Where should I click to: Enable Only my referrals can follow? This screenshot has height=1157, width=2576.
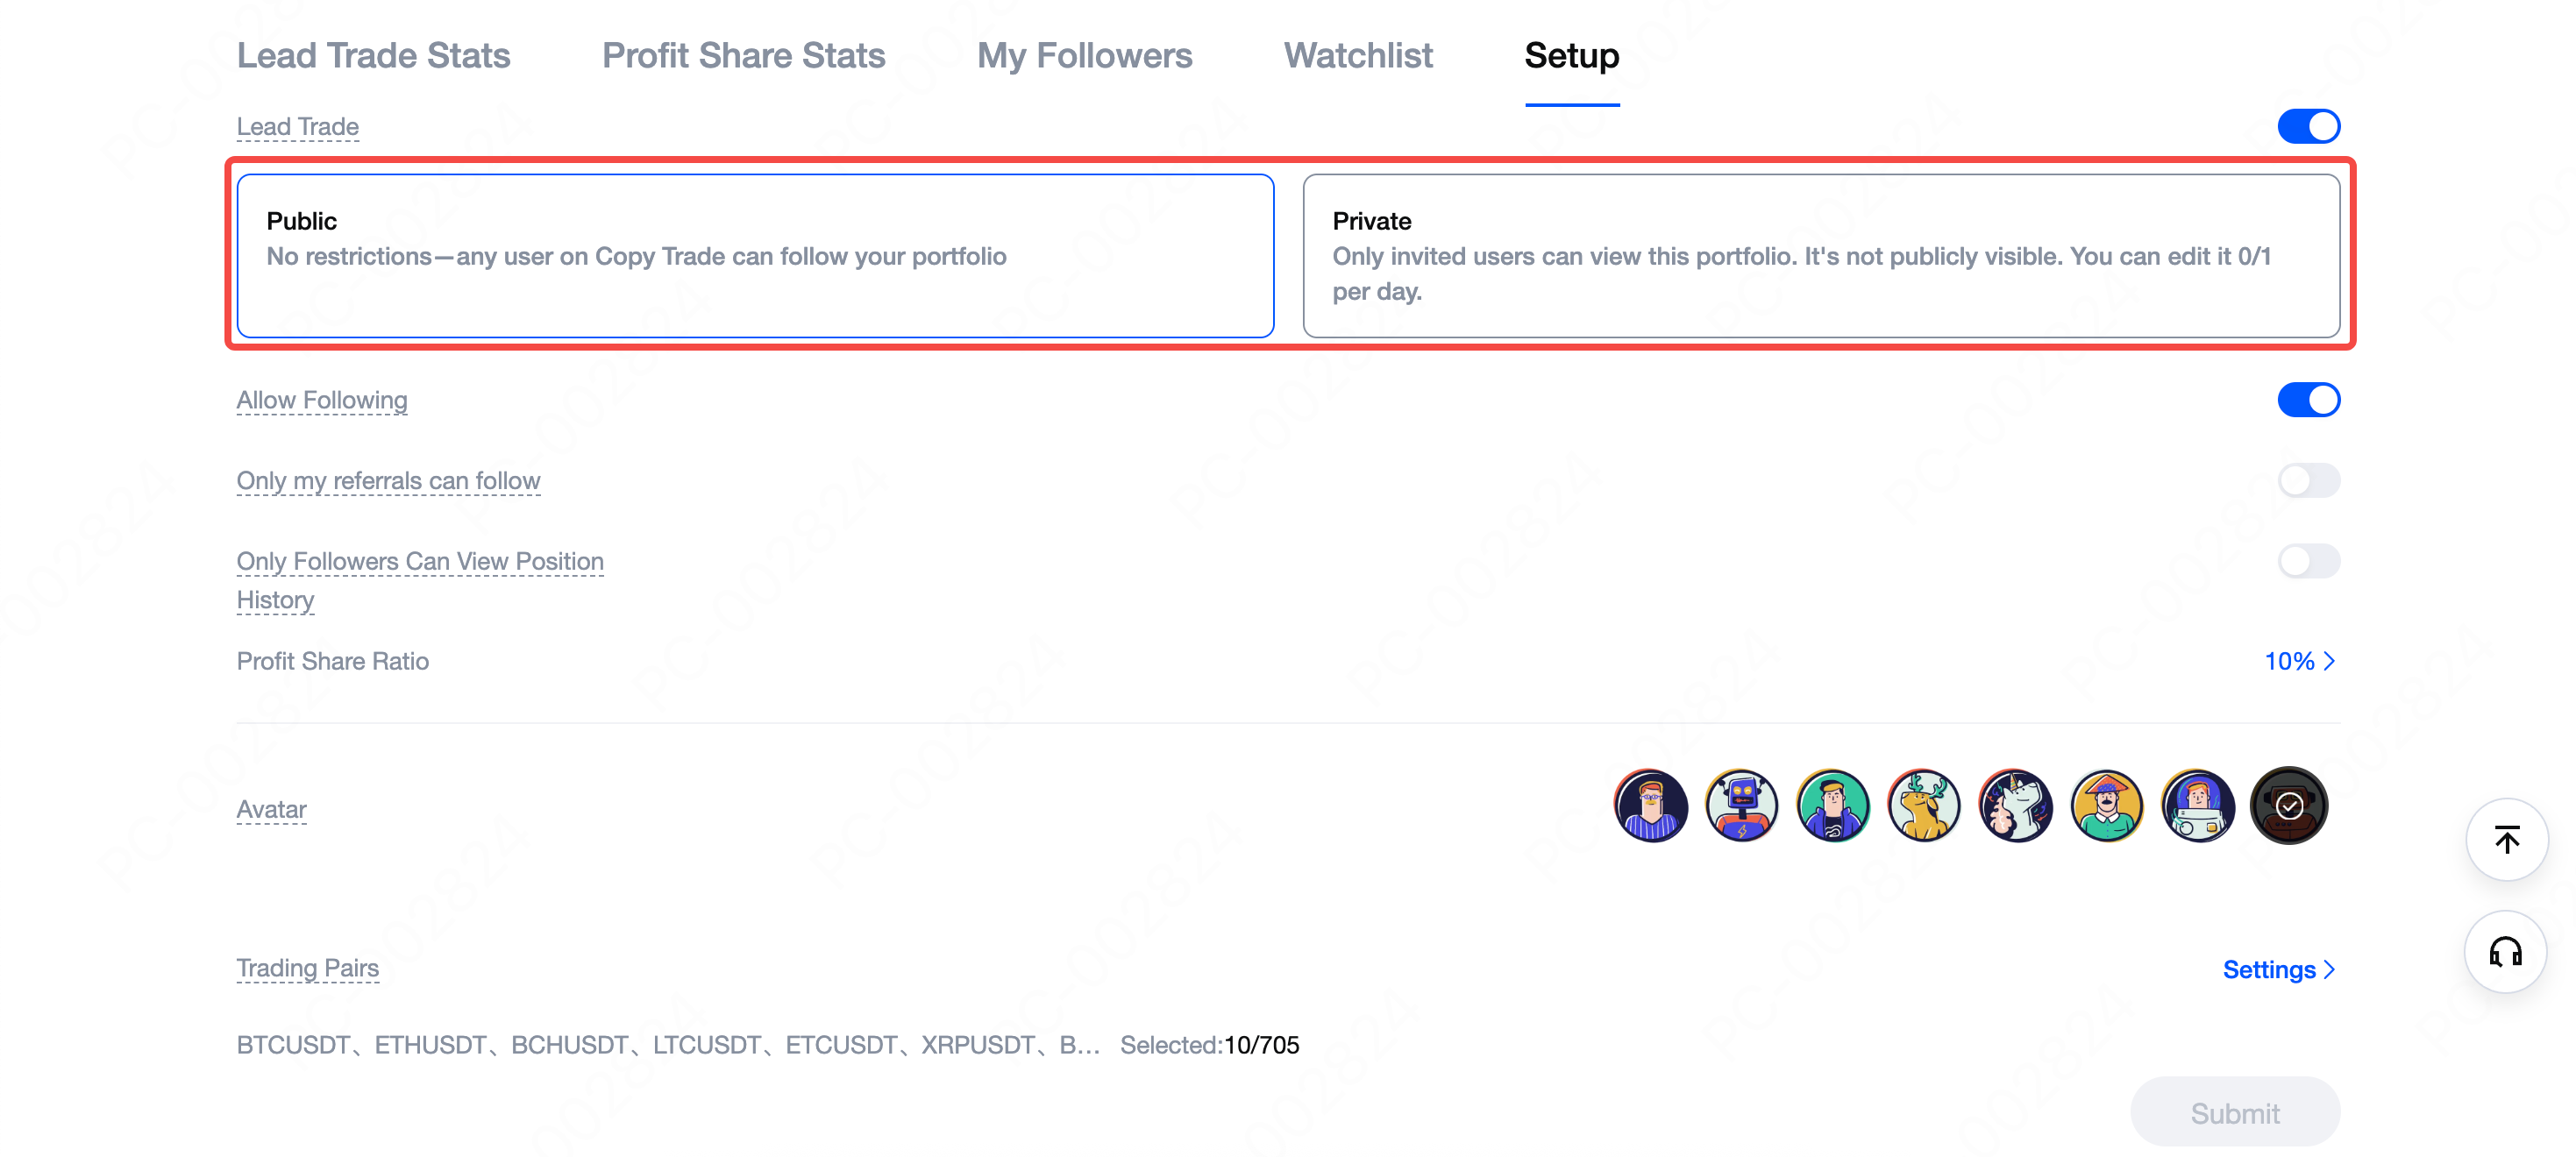point(2308,481)
